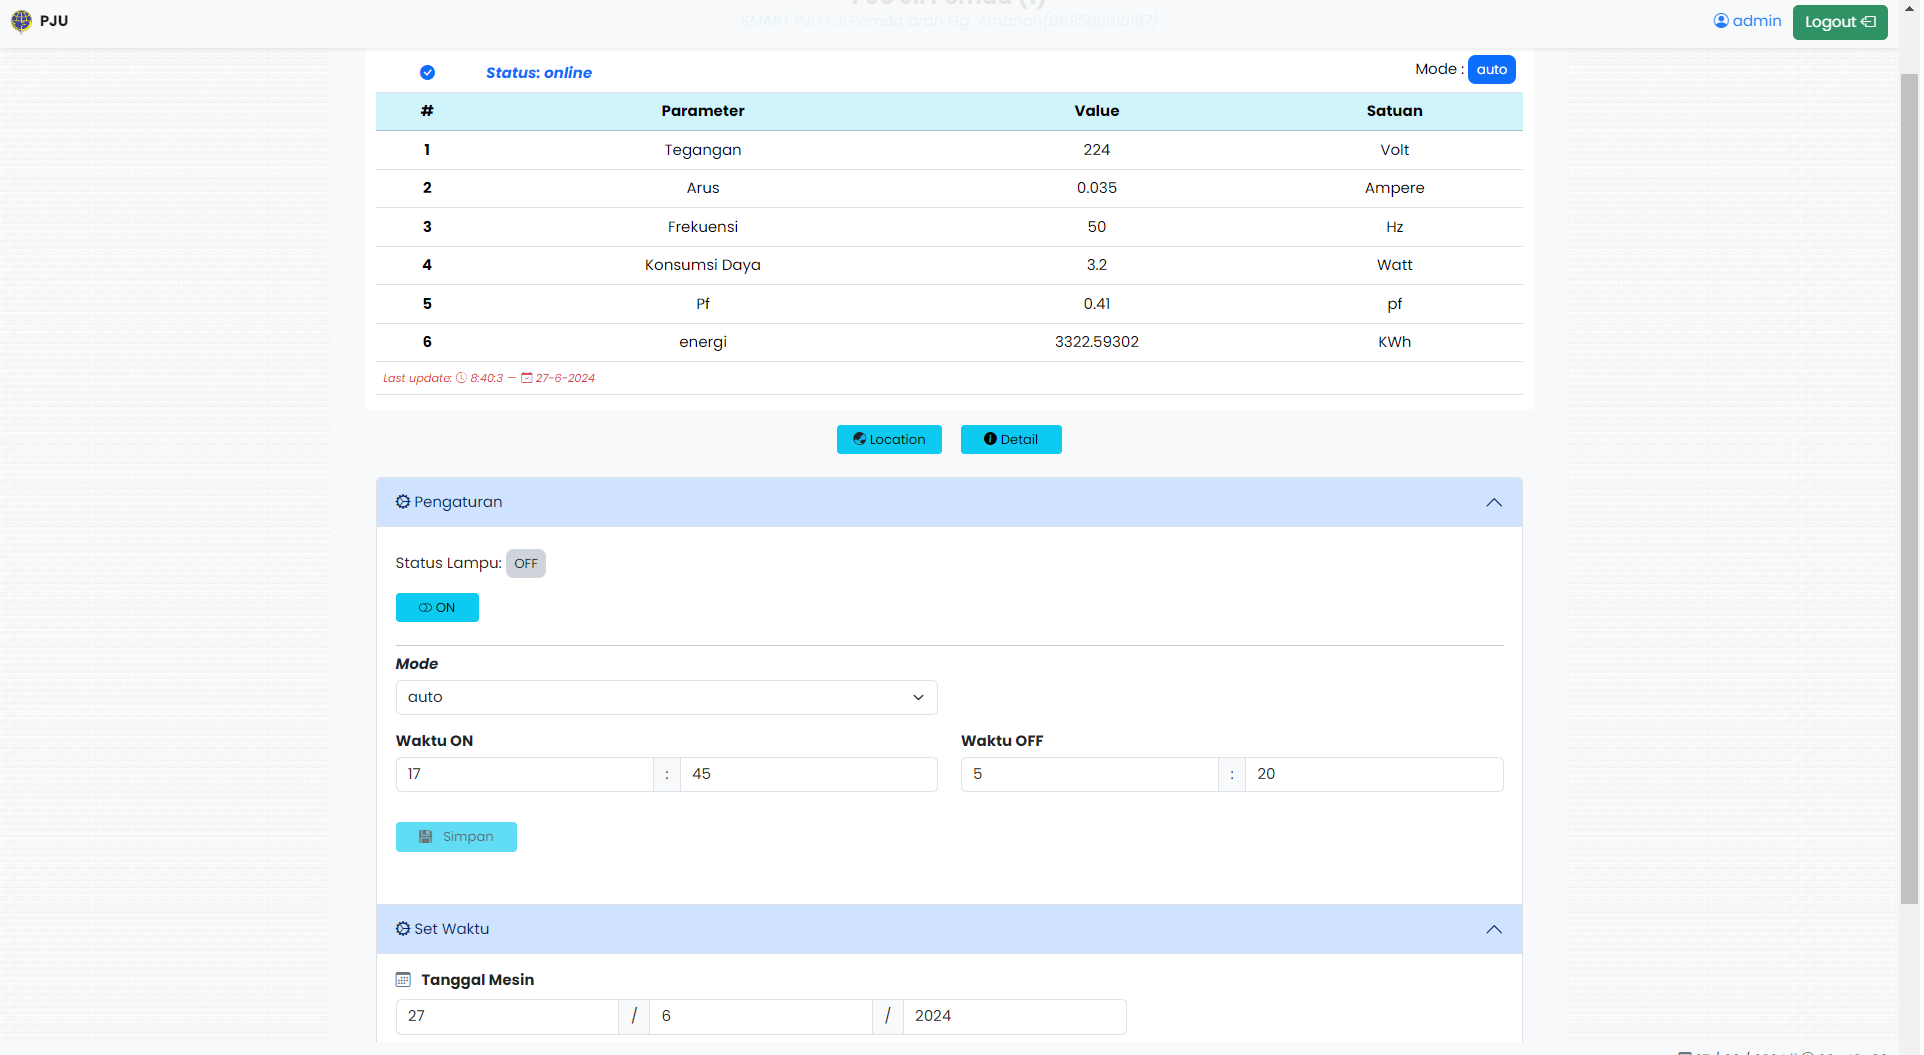Image resolution: width=1924 pixels, height=1055 pixels.
Task: Open the Detail view
Action: pos(1010,440)
